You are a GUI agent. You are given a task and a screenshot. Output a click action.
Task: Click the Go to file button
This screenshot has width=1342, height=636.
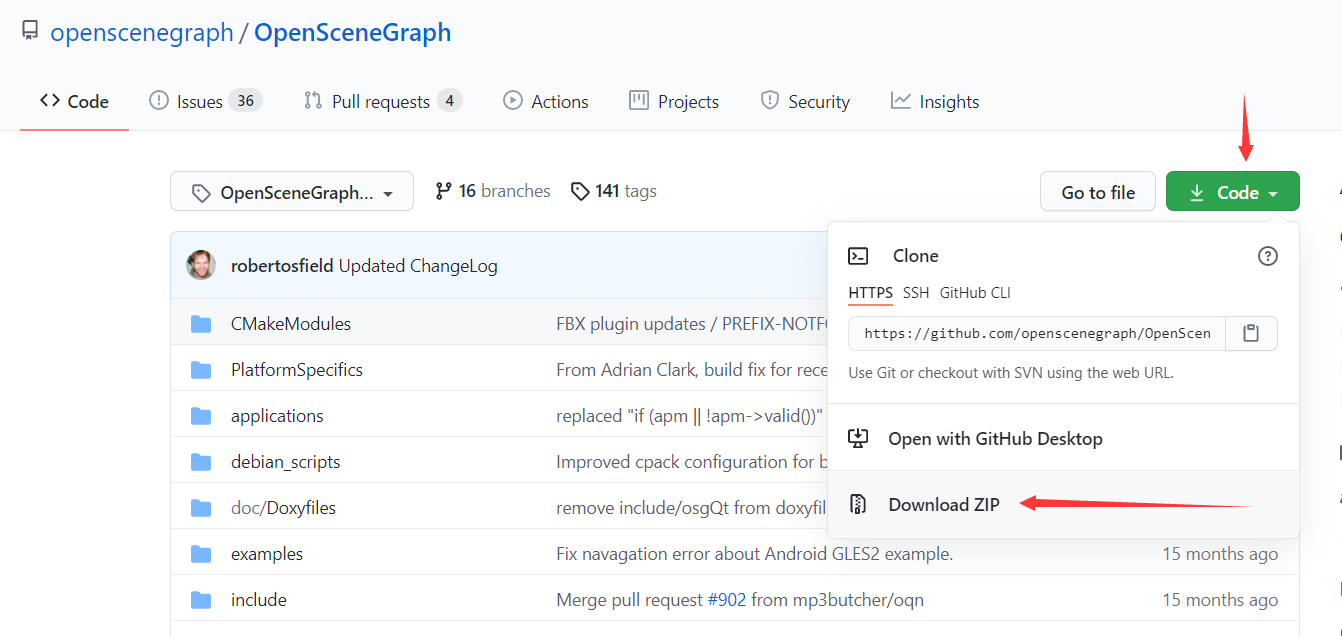(1097, 191)
